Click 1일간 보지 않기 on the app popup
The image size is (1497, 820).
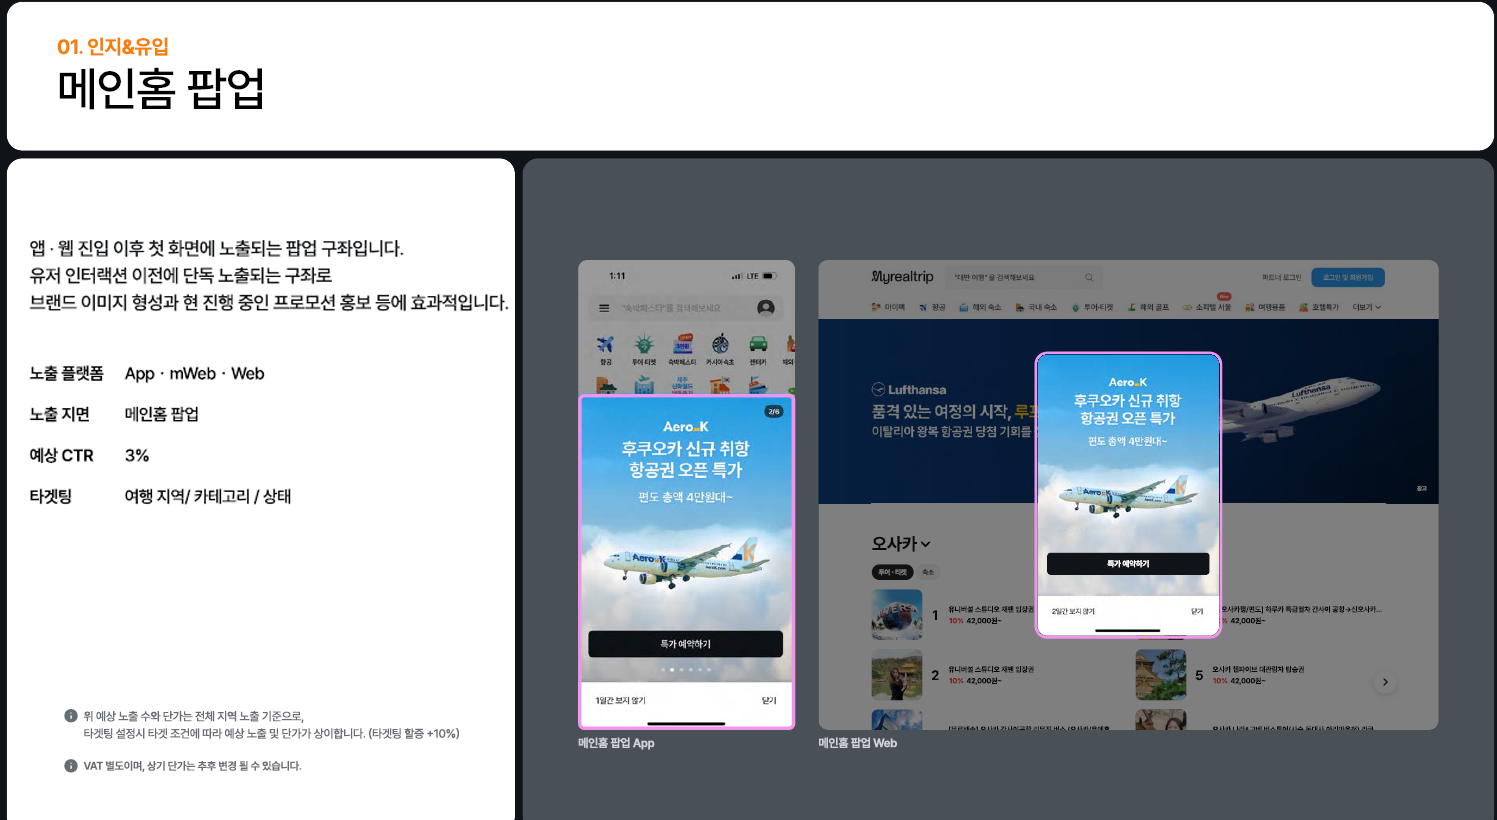coord(621,701)
